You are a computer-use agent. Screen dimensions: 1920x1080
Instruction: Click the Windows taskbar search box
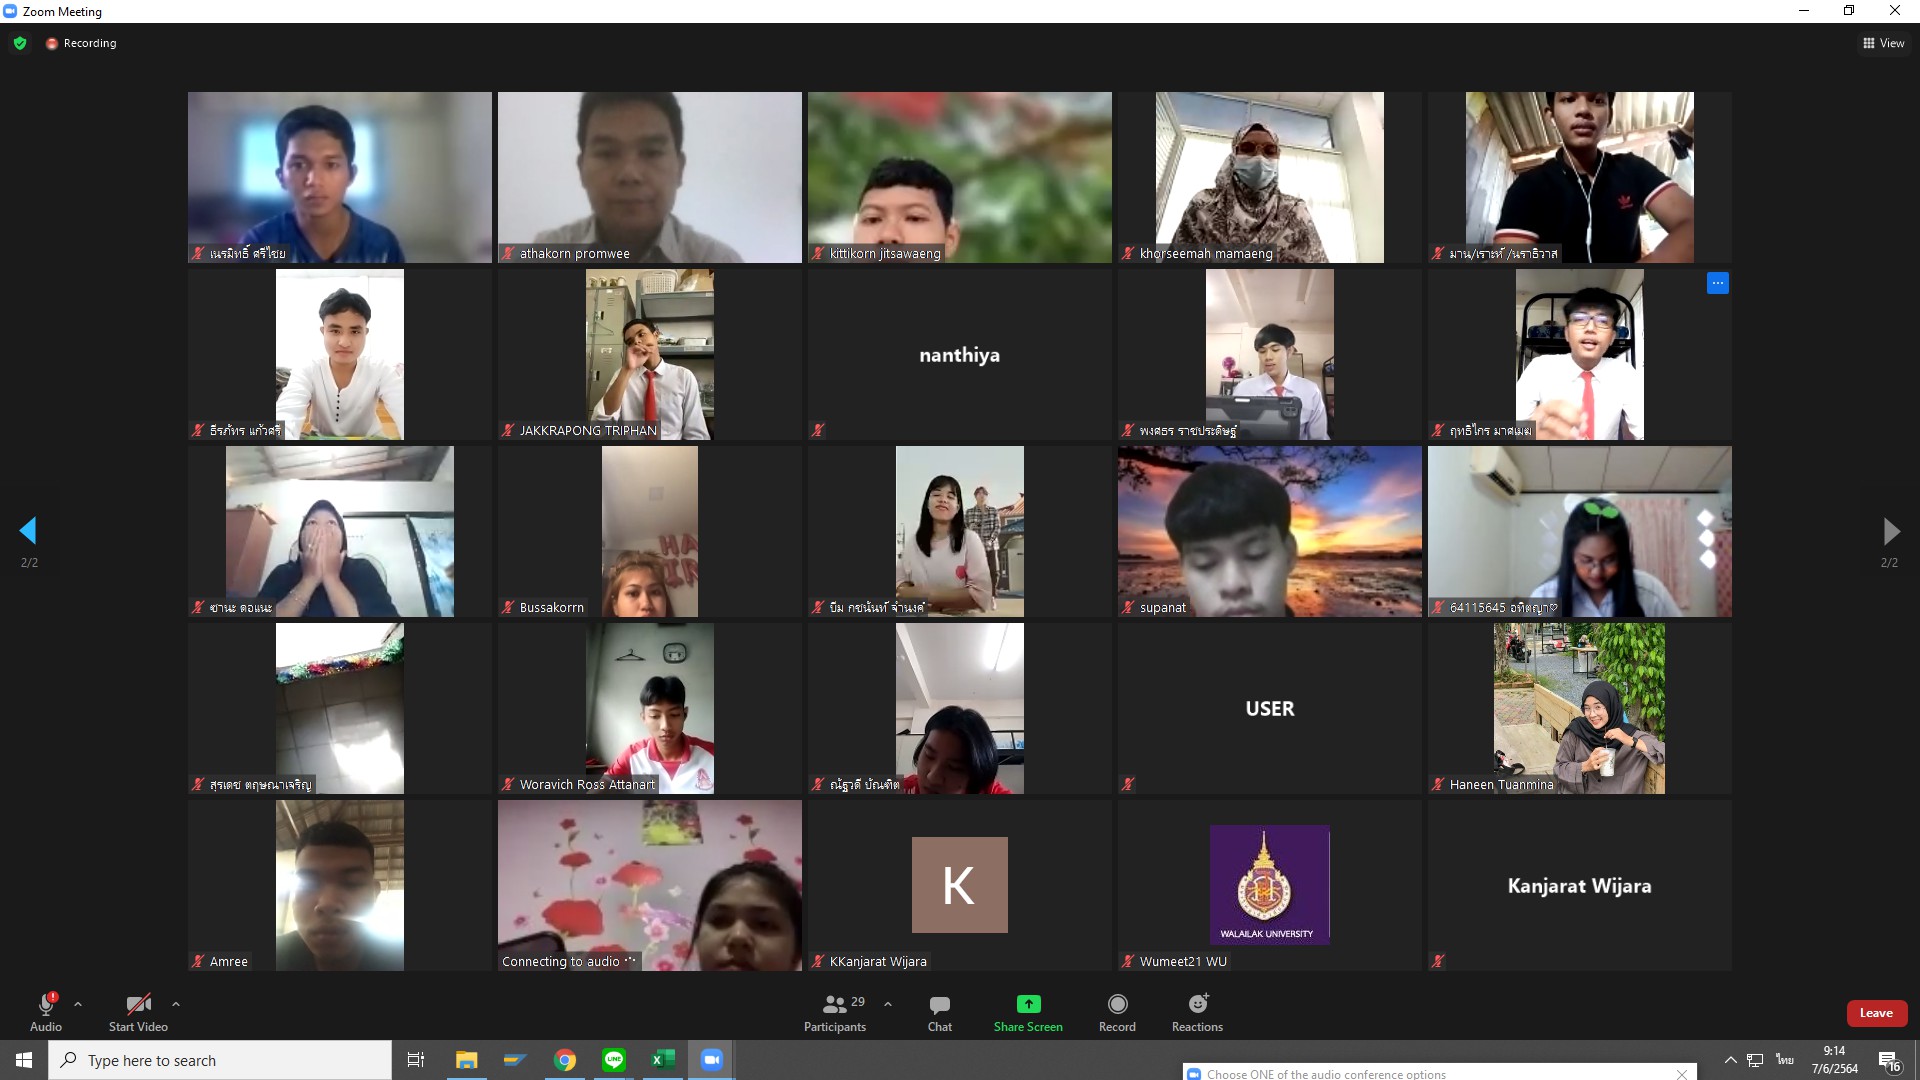[x=220, y=1060]
